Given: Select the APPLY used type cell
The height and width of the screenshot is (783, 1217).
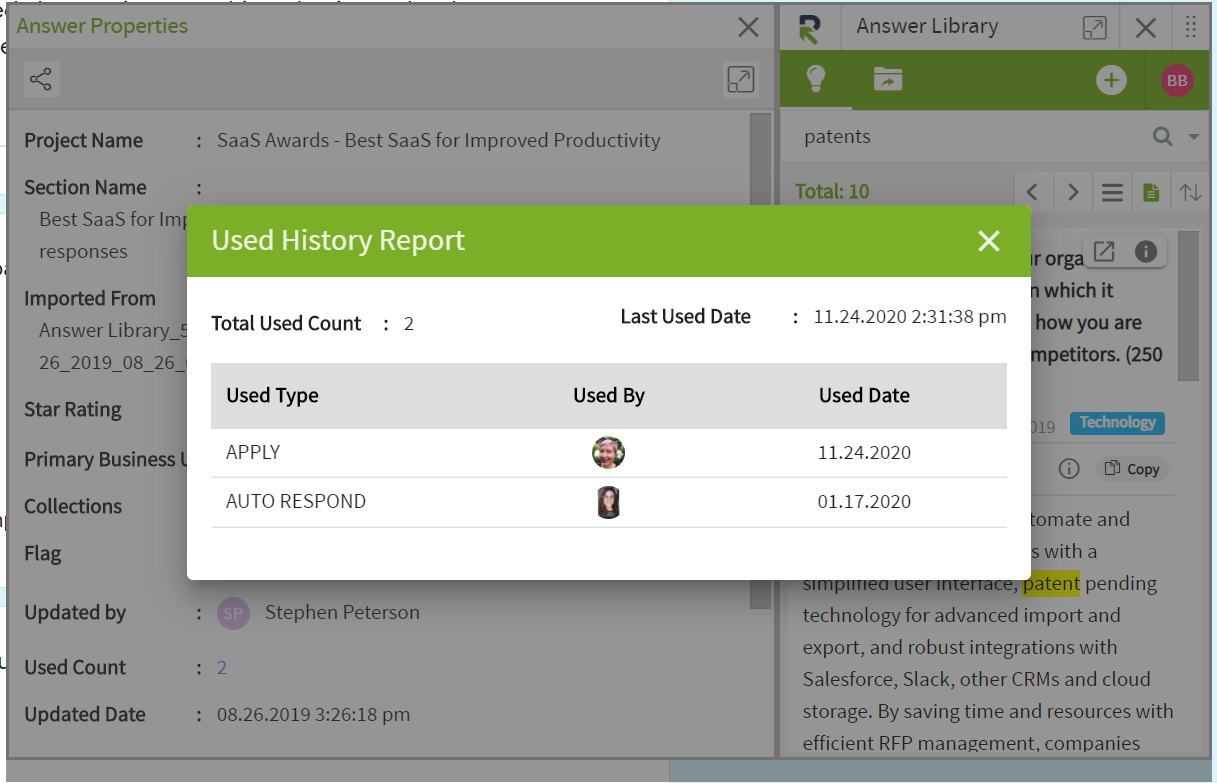Looking at the screenshot, I should (x=253, y=452).
